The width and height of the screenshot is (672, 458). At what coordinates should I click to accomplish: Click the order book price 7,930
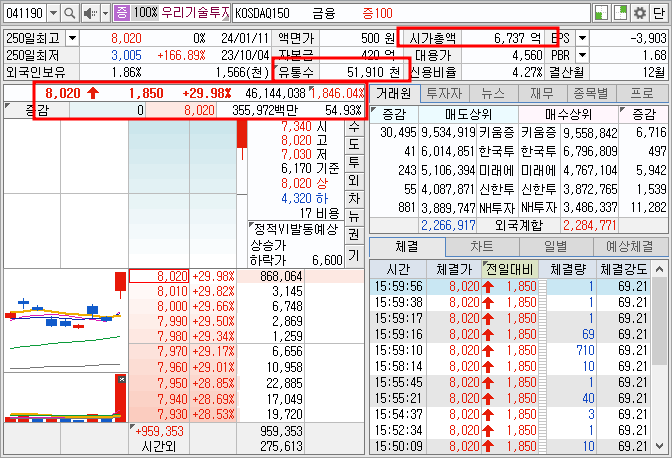[159, 414]
